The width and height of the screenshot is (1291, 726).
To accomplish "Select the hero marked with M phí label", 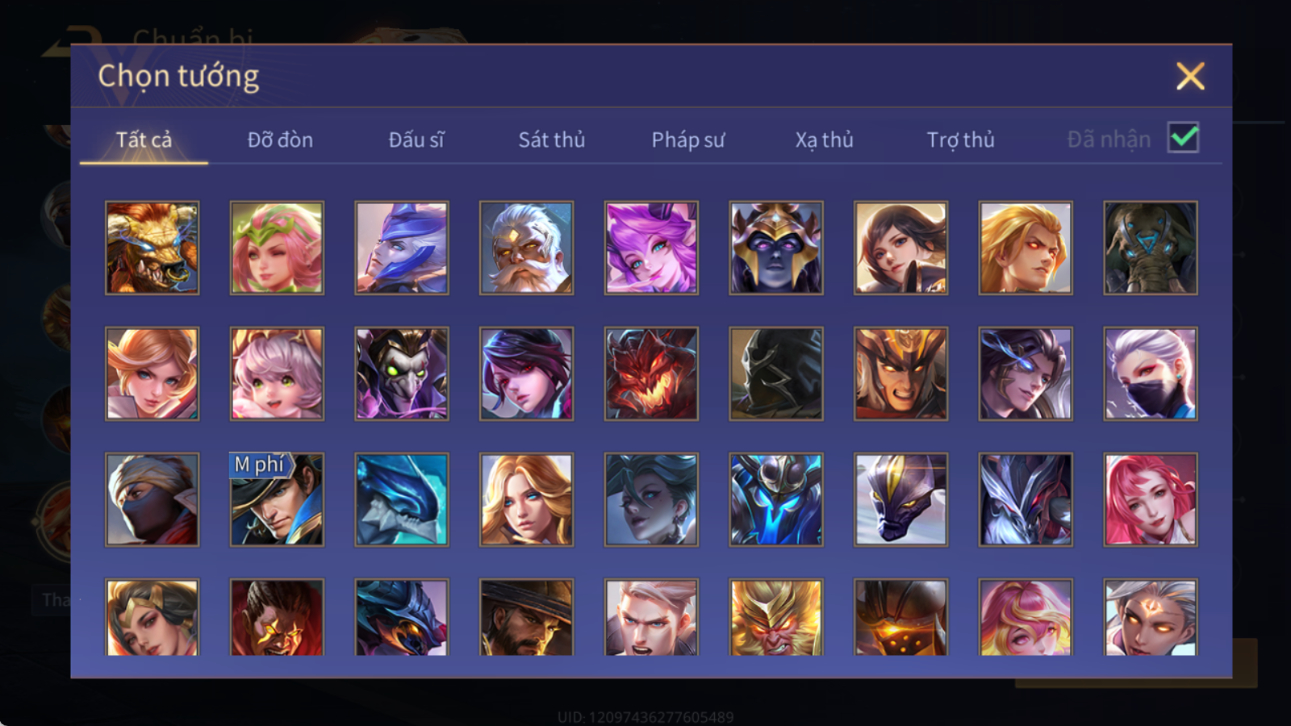I will coord(277,500).
